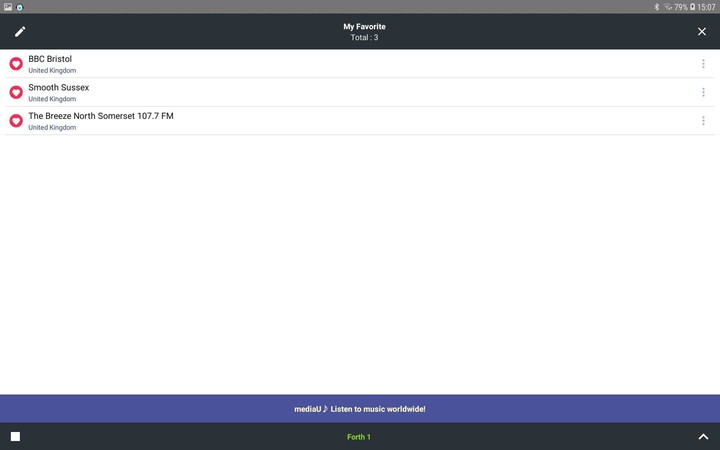
Task: Tap the My Favorite title
Action: tap(364, 27)
